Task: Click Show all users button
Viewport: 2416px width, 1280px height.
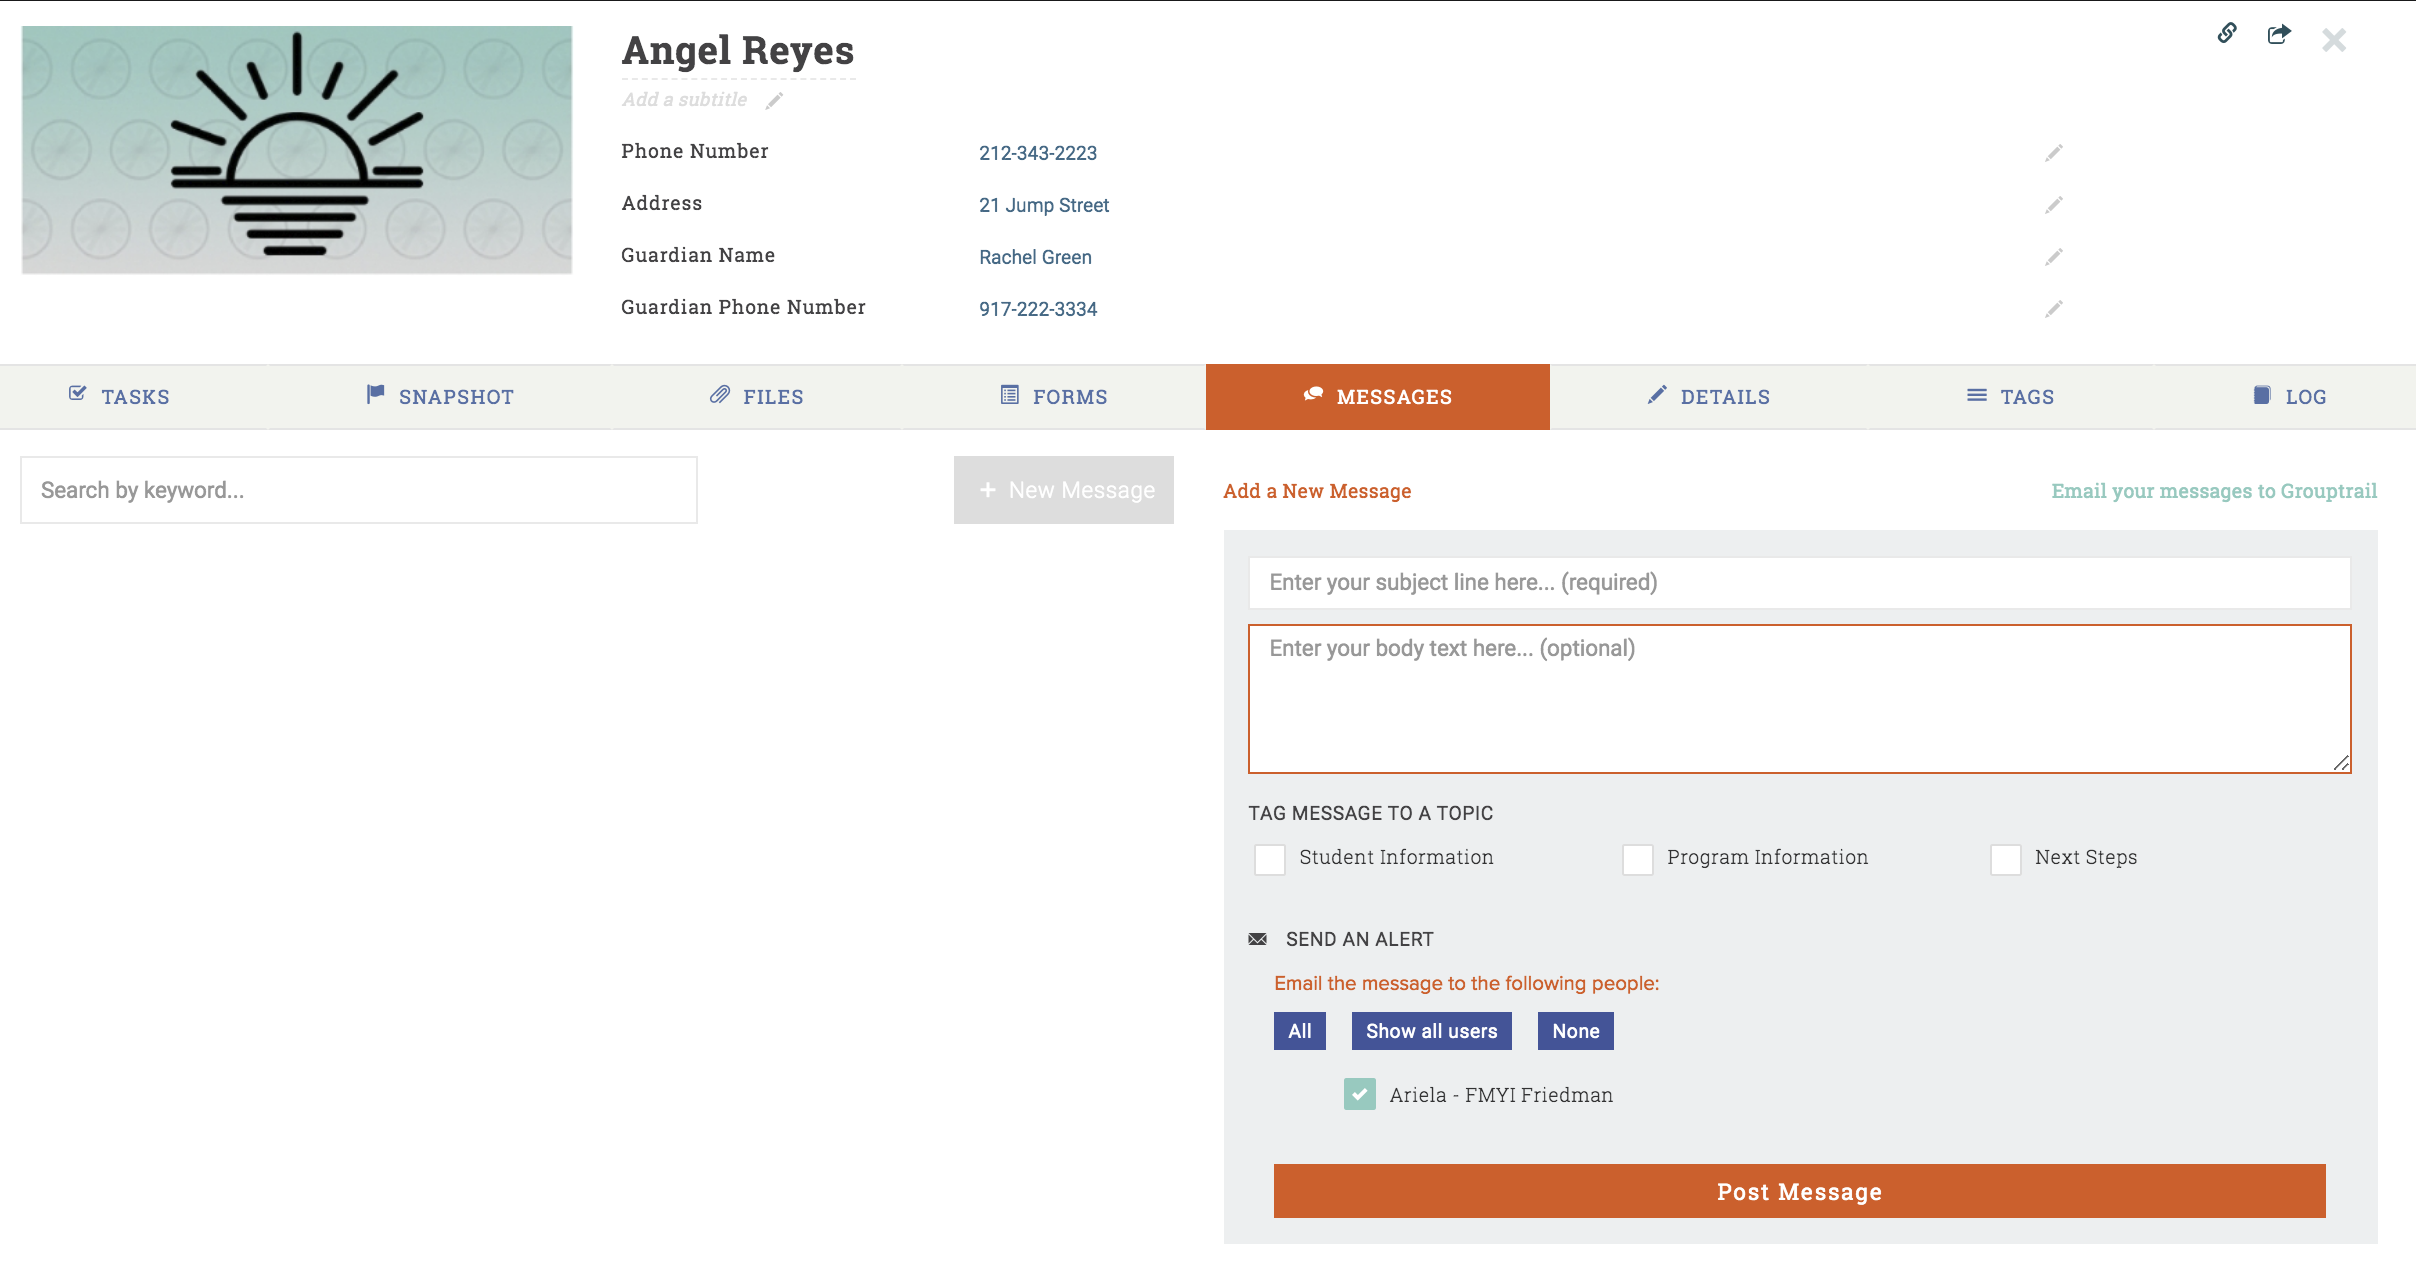Action: pos(1431,1031)
